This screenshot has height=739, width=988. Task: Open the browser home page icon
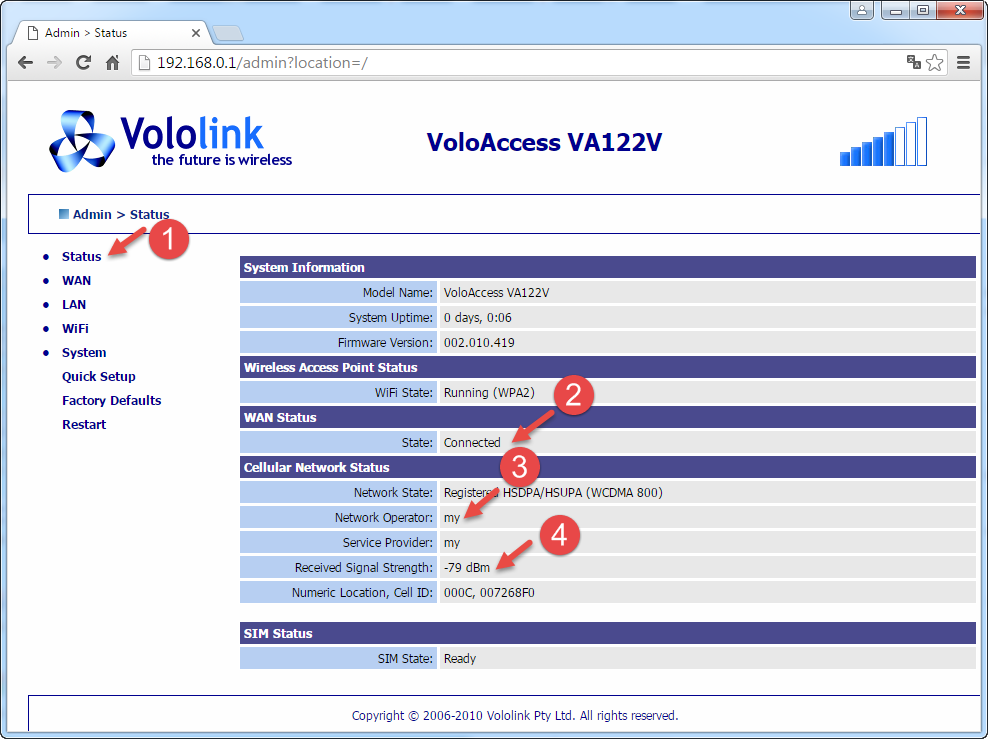(112, 62)
